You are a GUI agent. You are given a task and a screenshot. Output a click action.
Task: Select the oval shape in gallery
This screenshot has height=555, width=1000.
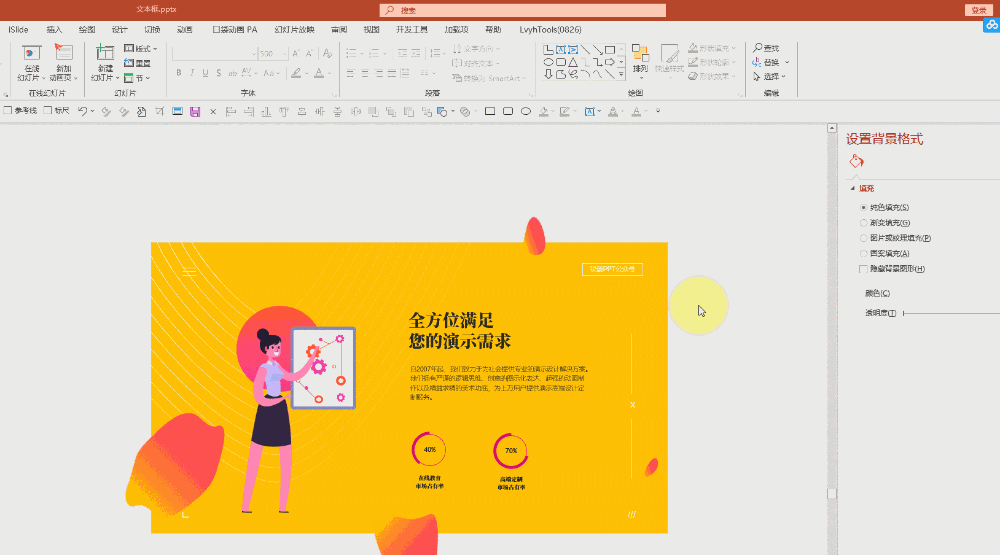(548, 62)
